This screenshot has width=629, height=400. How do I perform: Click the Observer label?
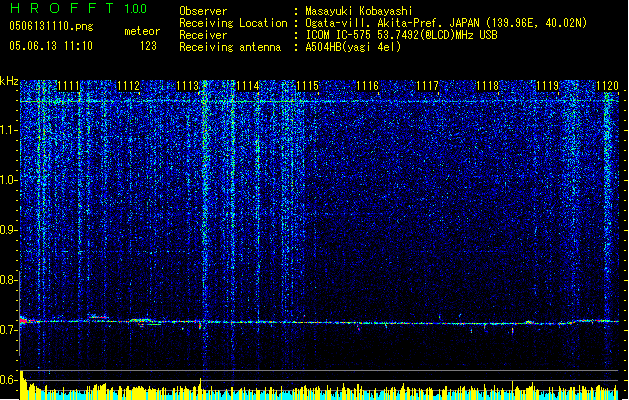click(x=203, y=11)
